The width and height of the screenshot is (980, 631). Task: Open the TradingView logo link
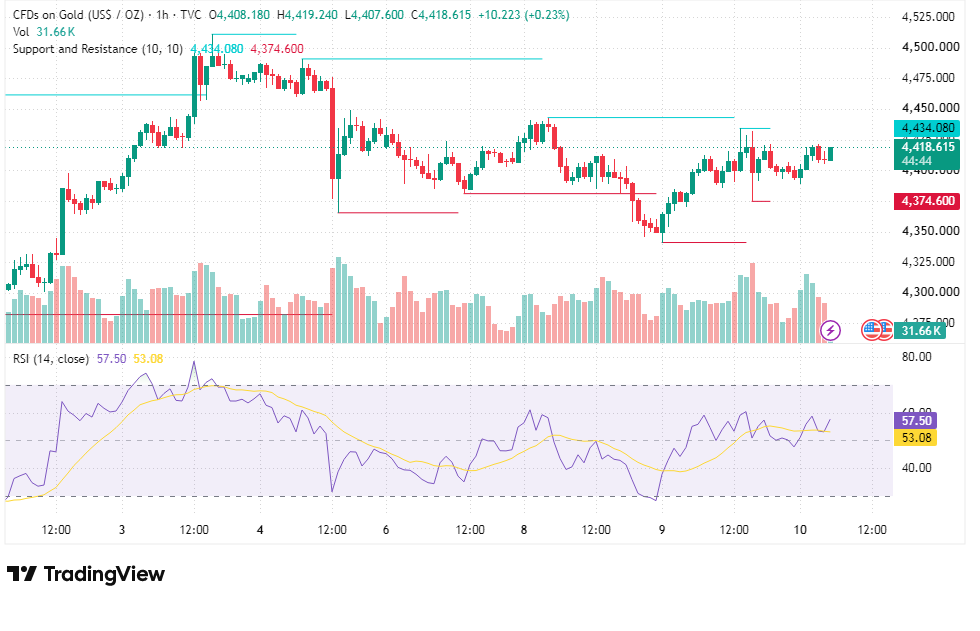86,574
